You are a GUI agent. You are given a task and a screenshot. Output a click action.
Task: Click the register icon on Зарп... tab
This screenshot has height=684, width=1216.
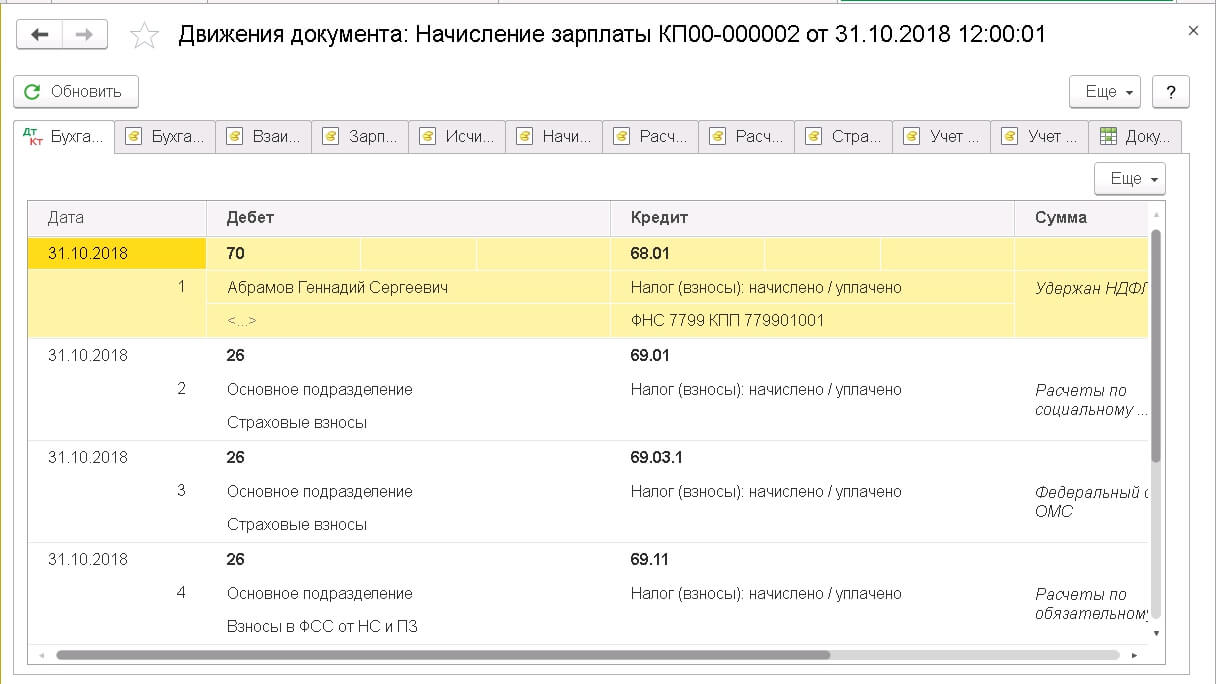pyautogui.click(x=331, y=137)
